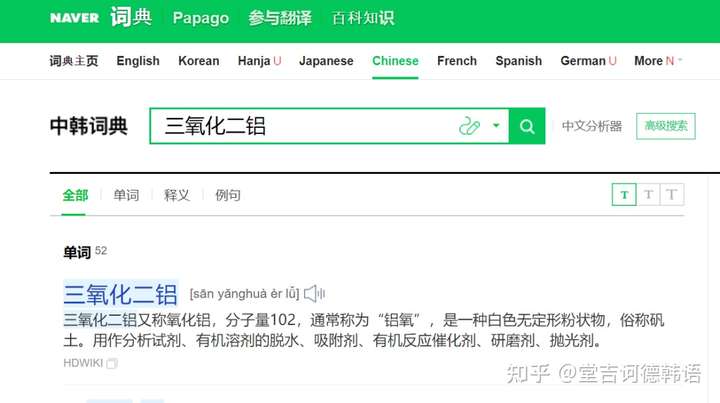Switch to the English dictionary
Image resolution: width=720 pixels, height=403 pixels.
138,61
